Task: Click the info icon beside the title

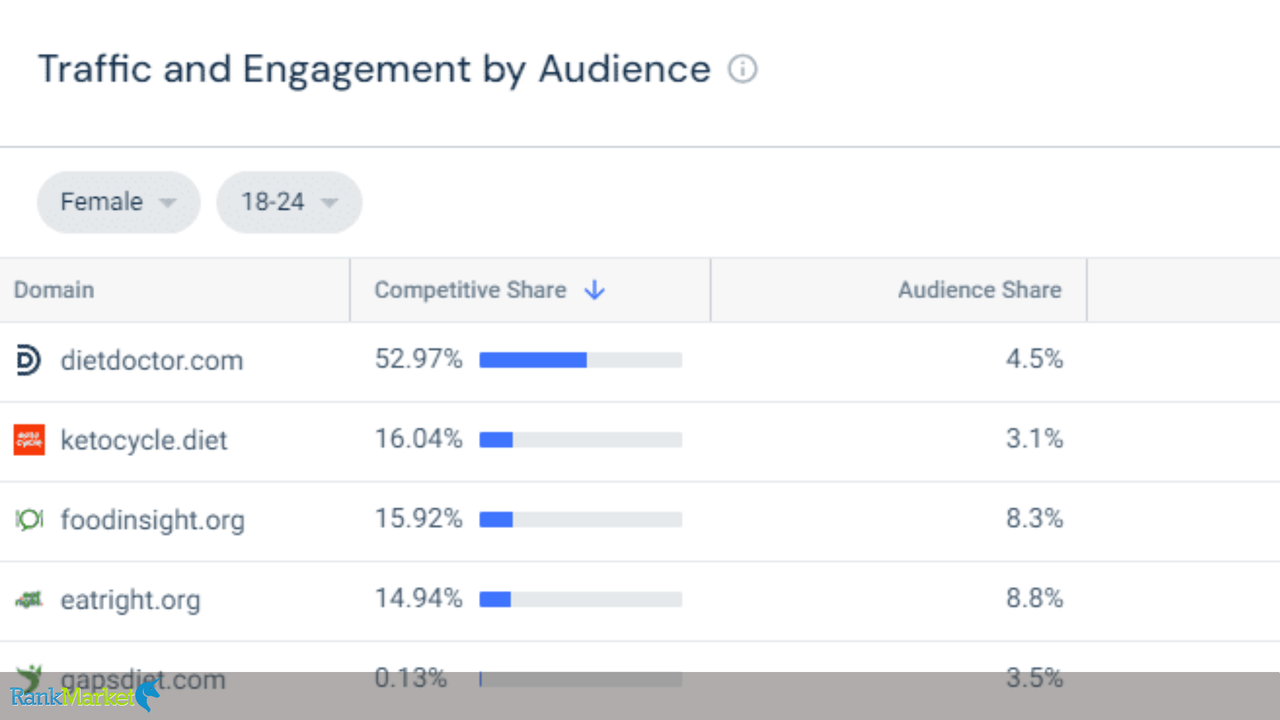Action: (x=742, y=70)
